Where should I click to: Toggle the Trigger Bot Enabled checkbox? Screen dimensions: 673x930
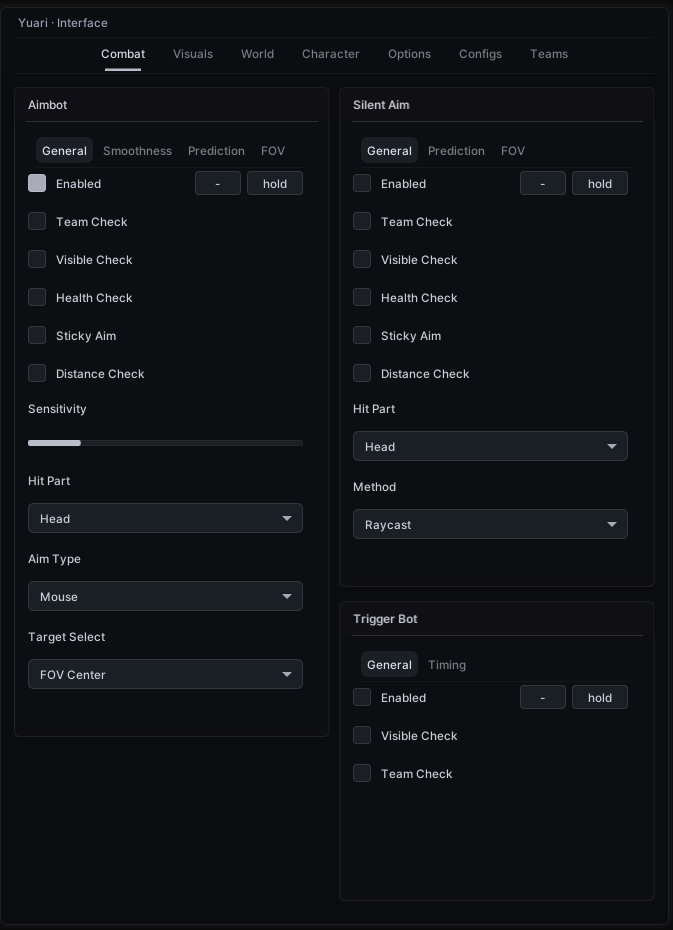pyautogui.click(x=362, y=698)
